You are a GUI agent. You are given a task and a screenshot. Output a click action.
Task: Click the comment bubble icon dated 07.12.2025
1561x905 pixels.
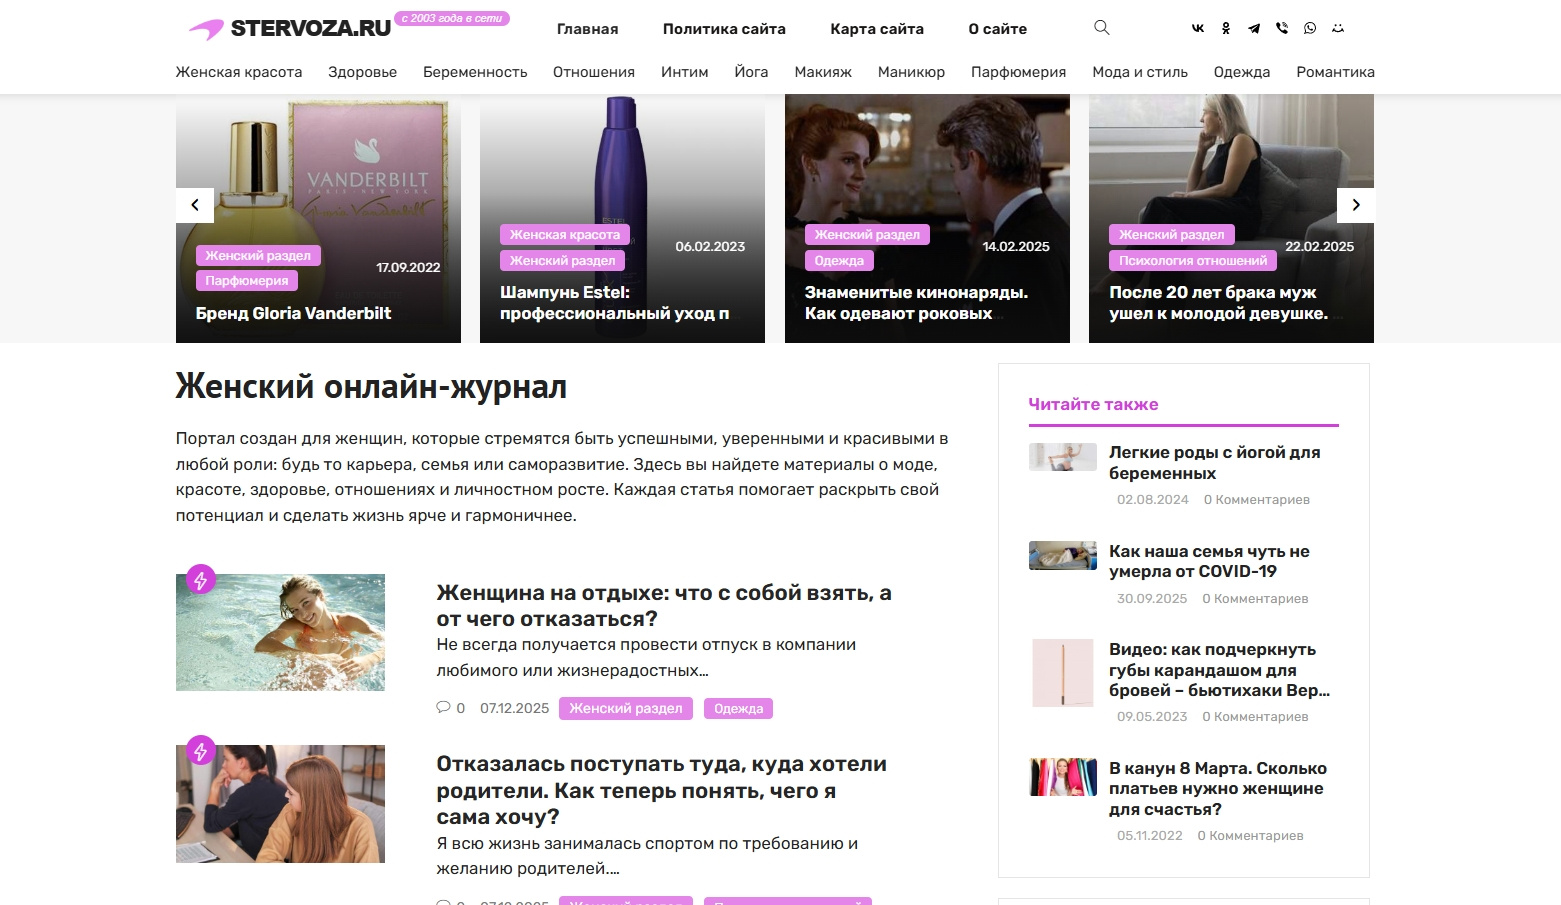pos(443,707)
